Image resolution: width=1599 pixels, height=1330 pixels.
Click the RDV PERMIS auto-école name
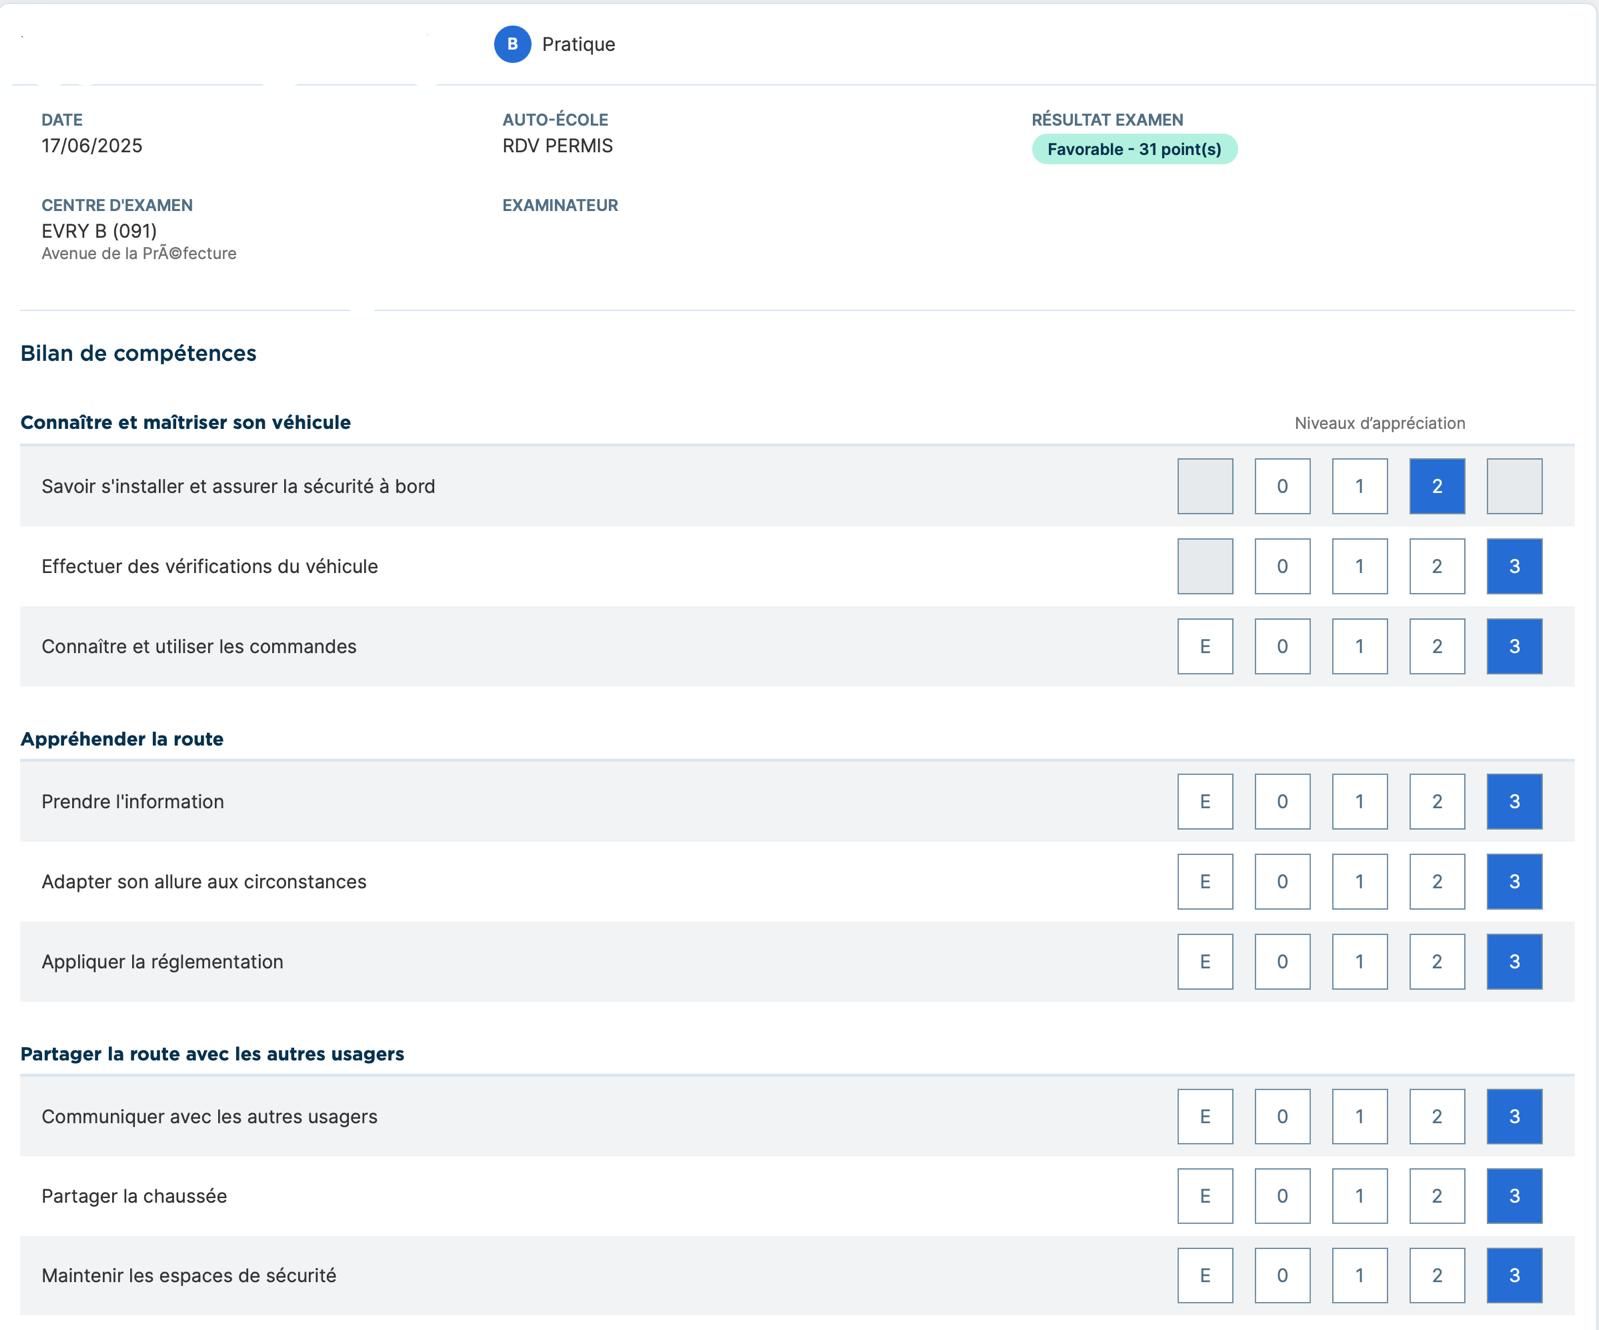click(x=557, y=146)
